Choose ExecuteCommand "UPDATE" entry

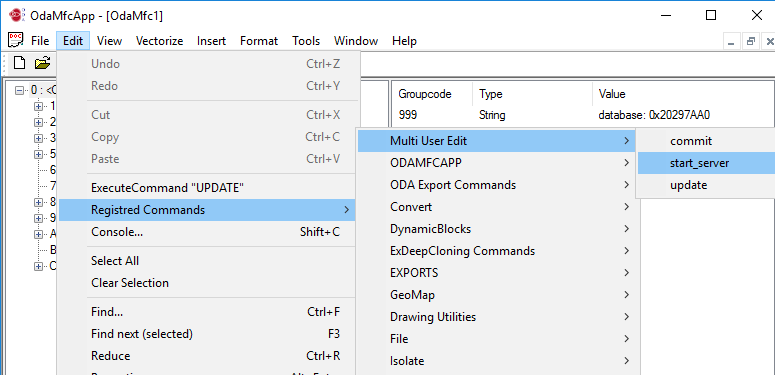click(207, 188)
